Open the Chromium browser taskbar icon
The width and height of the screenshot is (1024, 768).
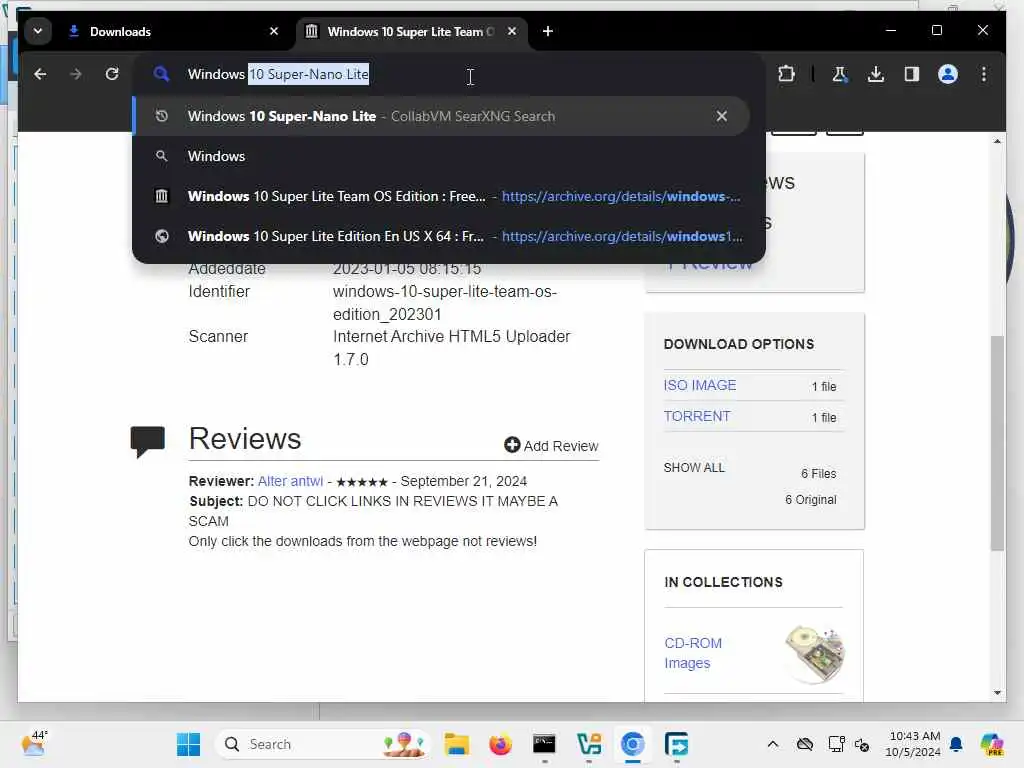[632, 744]
